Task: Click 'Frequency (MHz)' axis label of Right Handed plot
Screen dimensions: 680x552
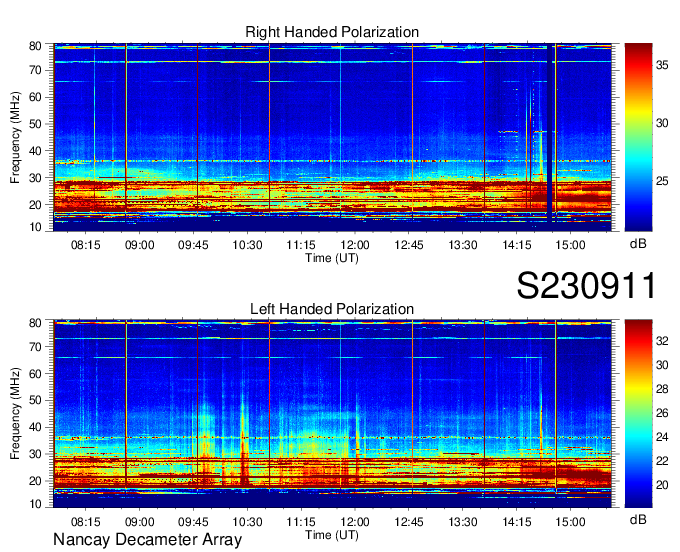Action: pyautogui.click(x=15, y=137)
